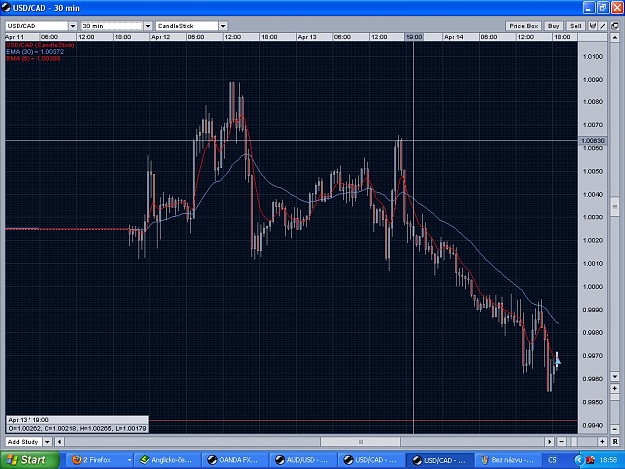
Task: Click the EMA (5) legend label
Action: coord(33,59)
